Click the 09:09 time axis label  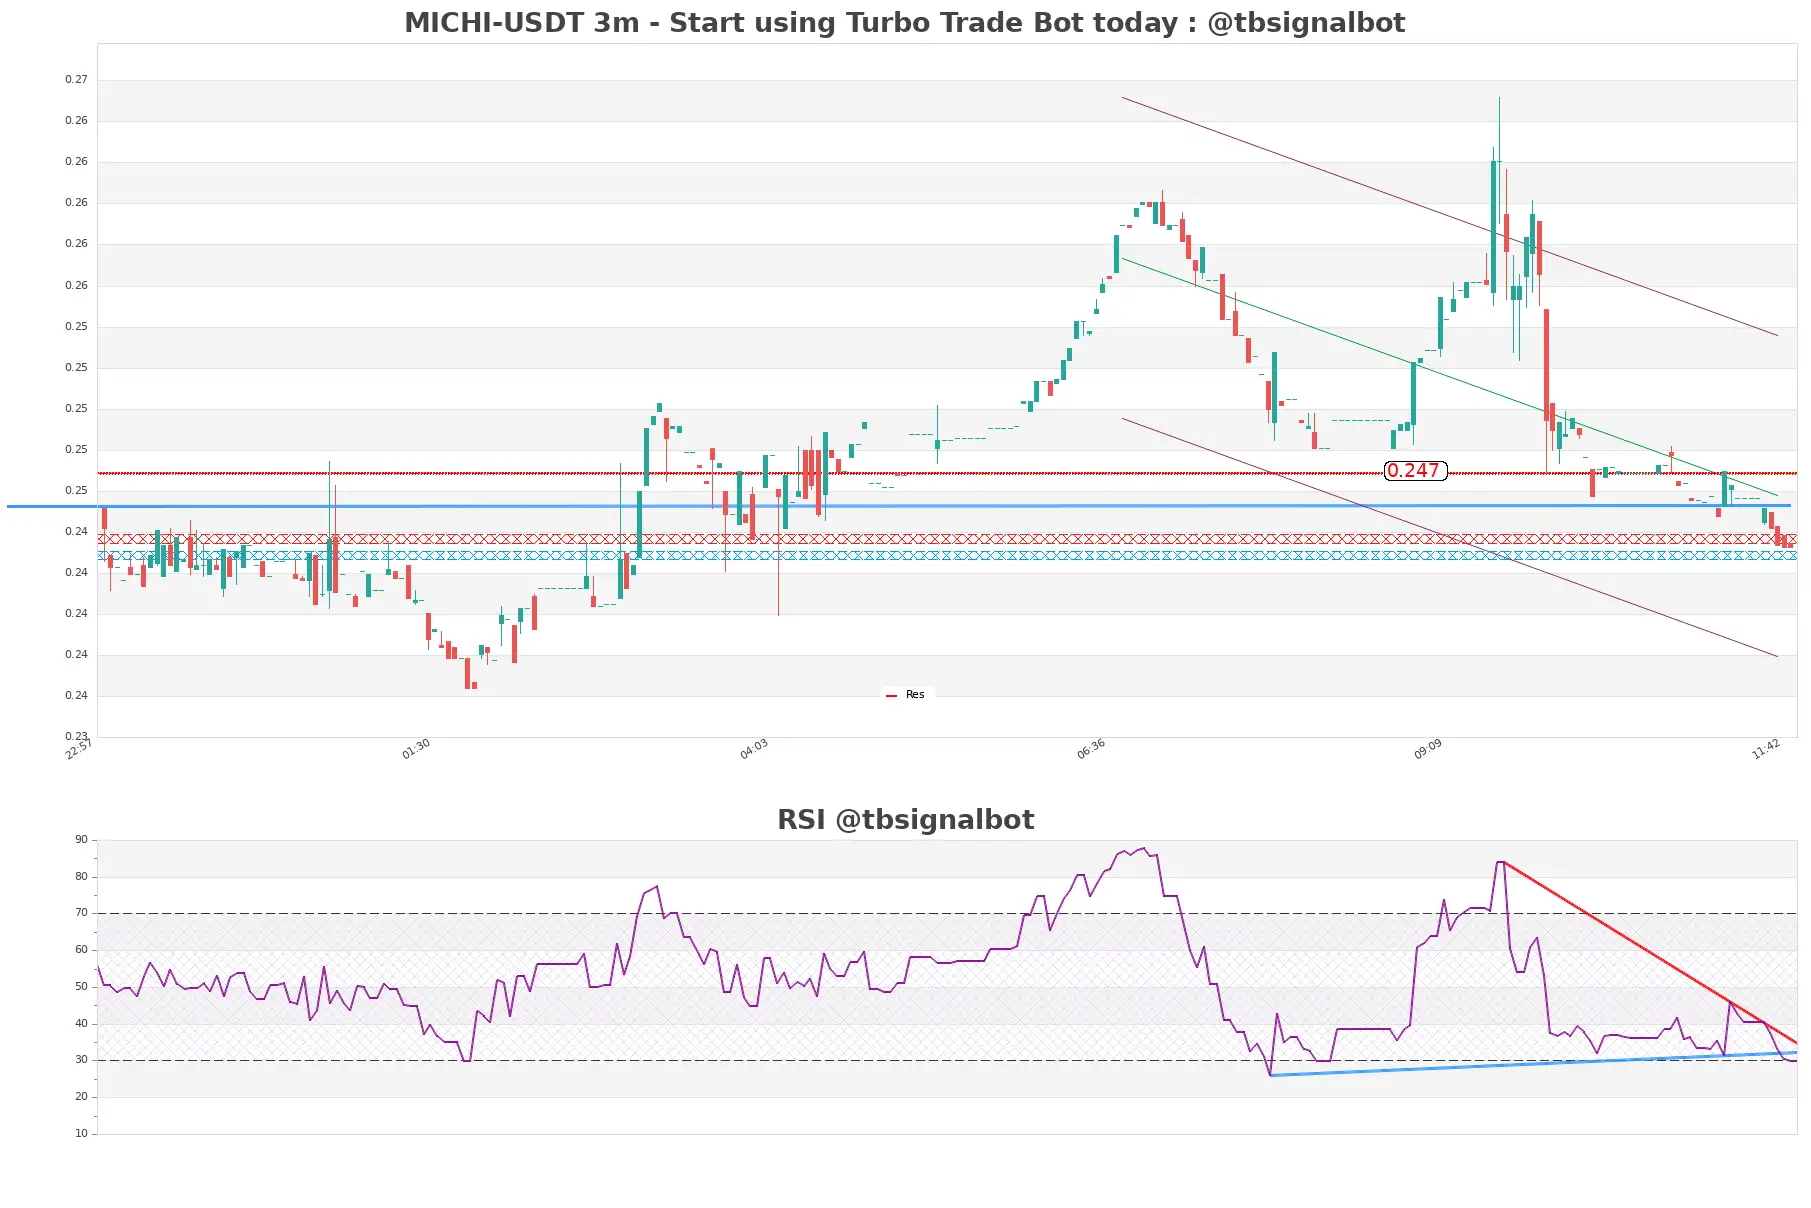(1428, 749)
